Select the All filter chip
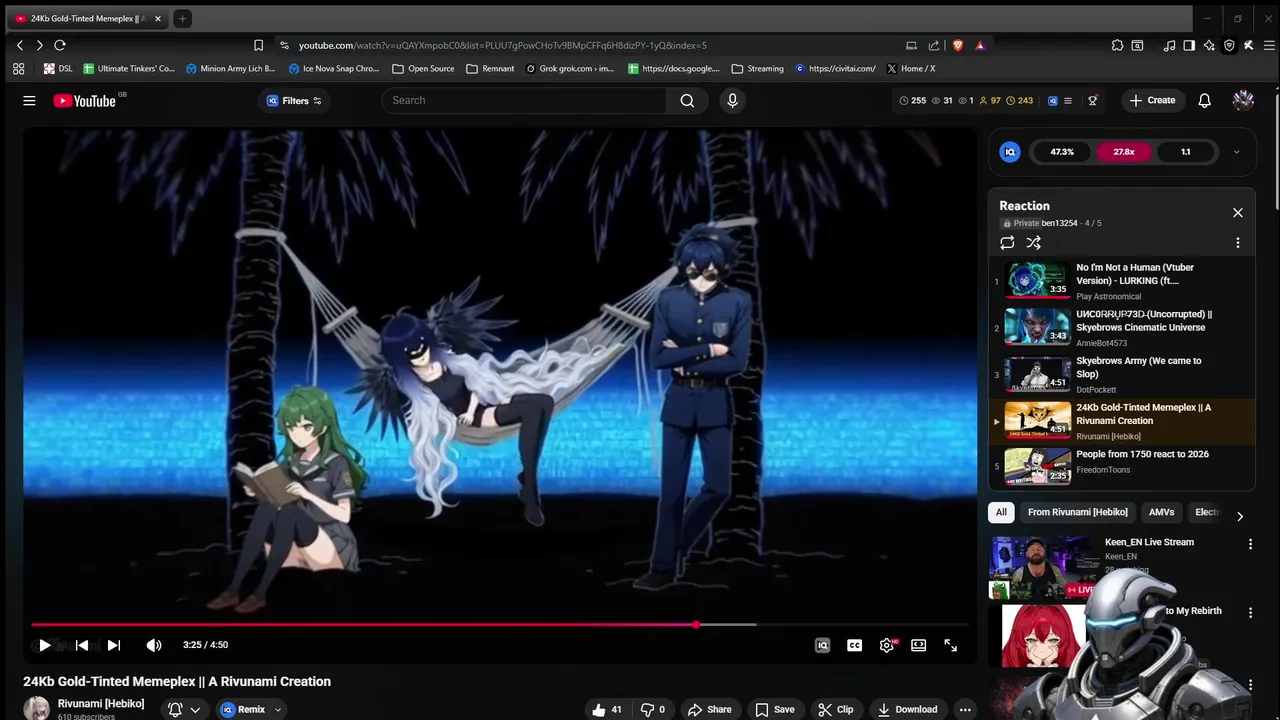The height and width of the screenshot is (720, 1280). point(1001,512)
